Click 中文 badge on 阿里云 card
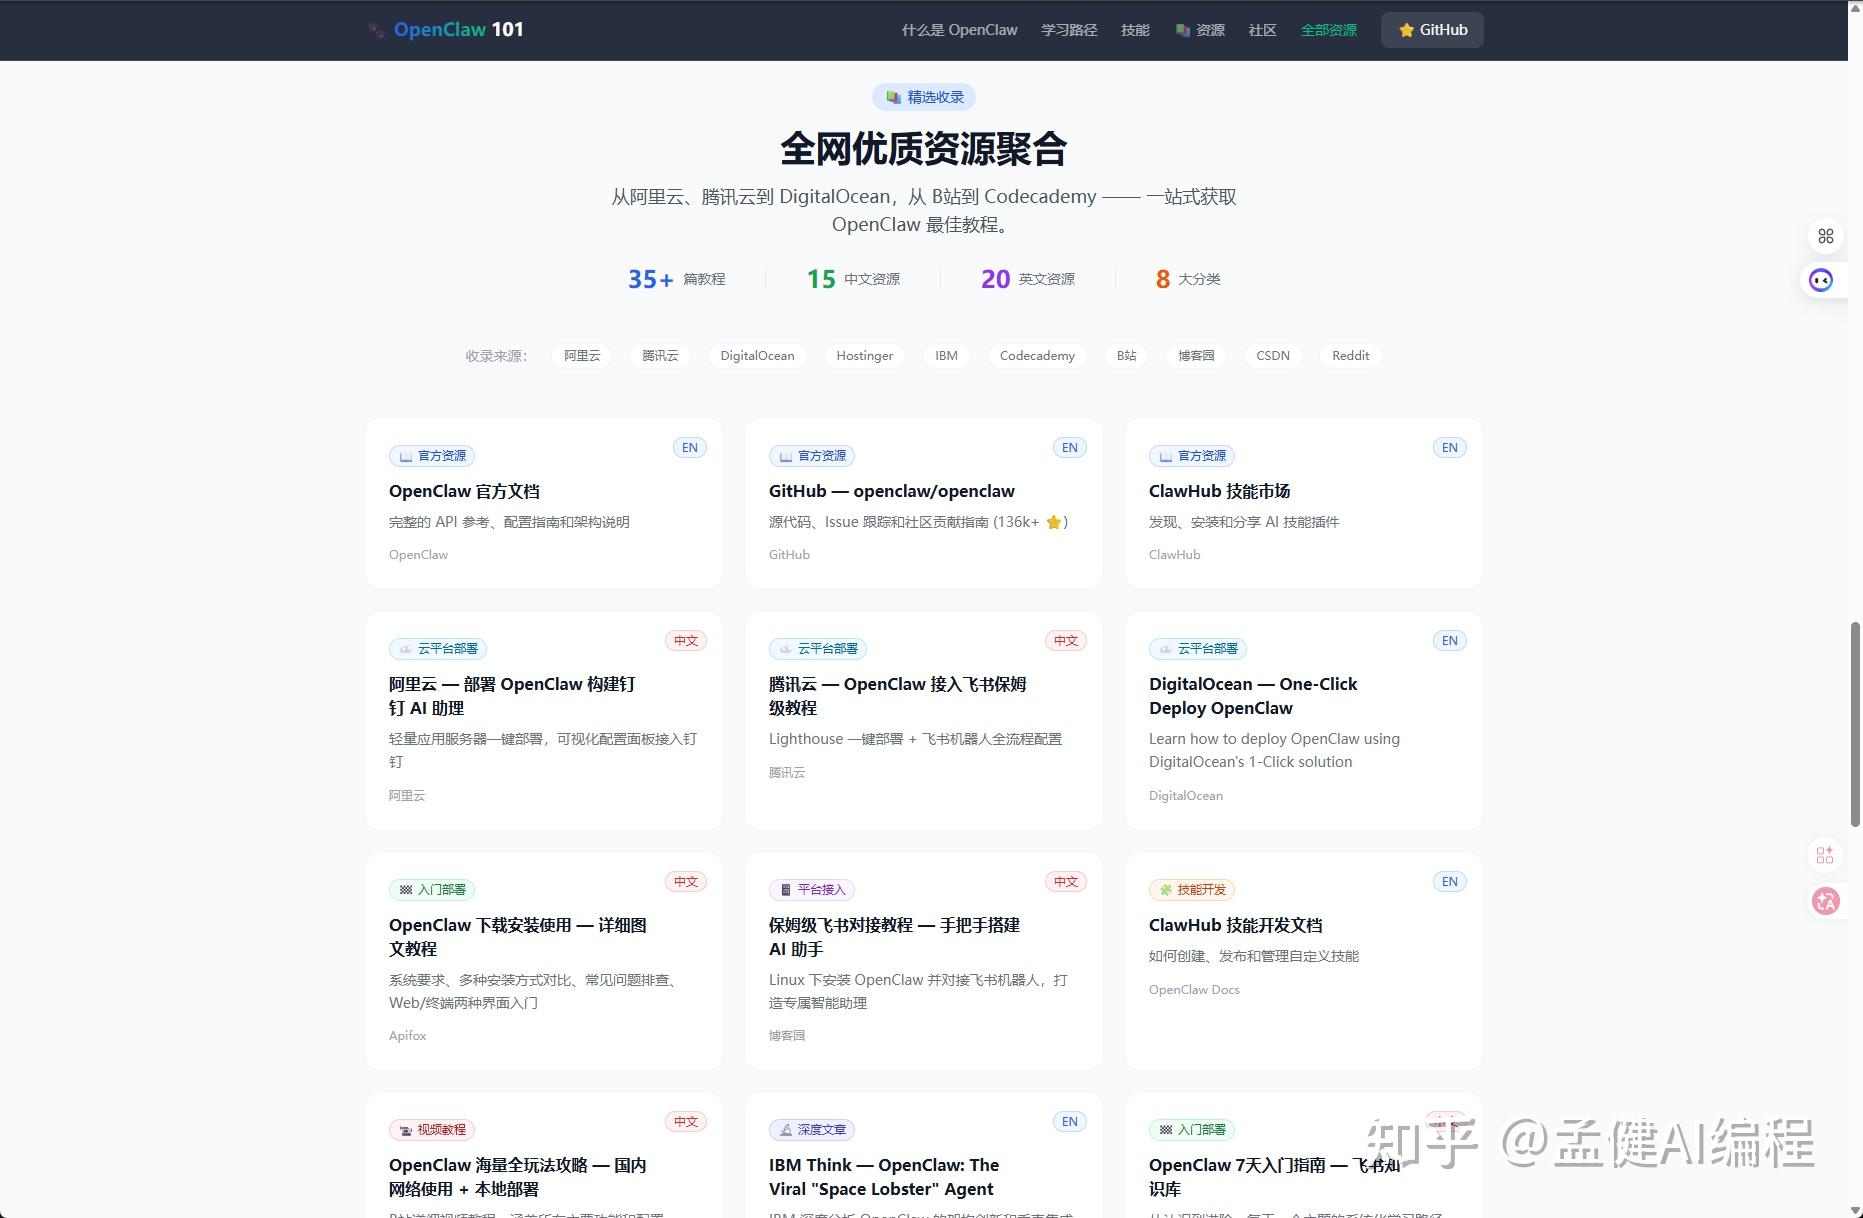The height and width of the screenshot is (1218, 1863). point(686,641)
